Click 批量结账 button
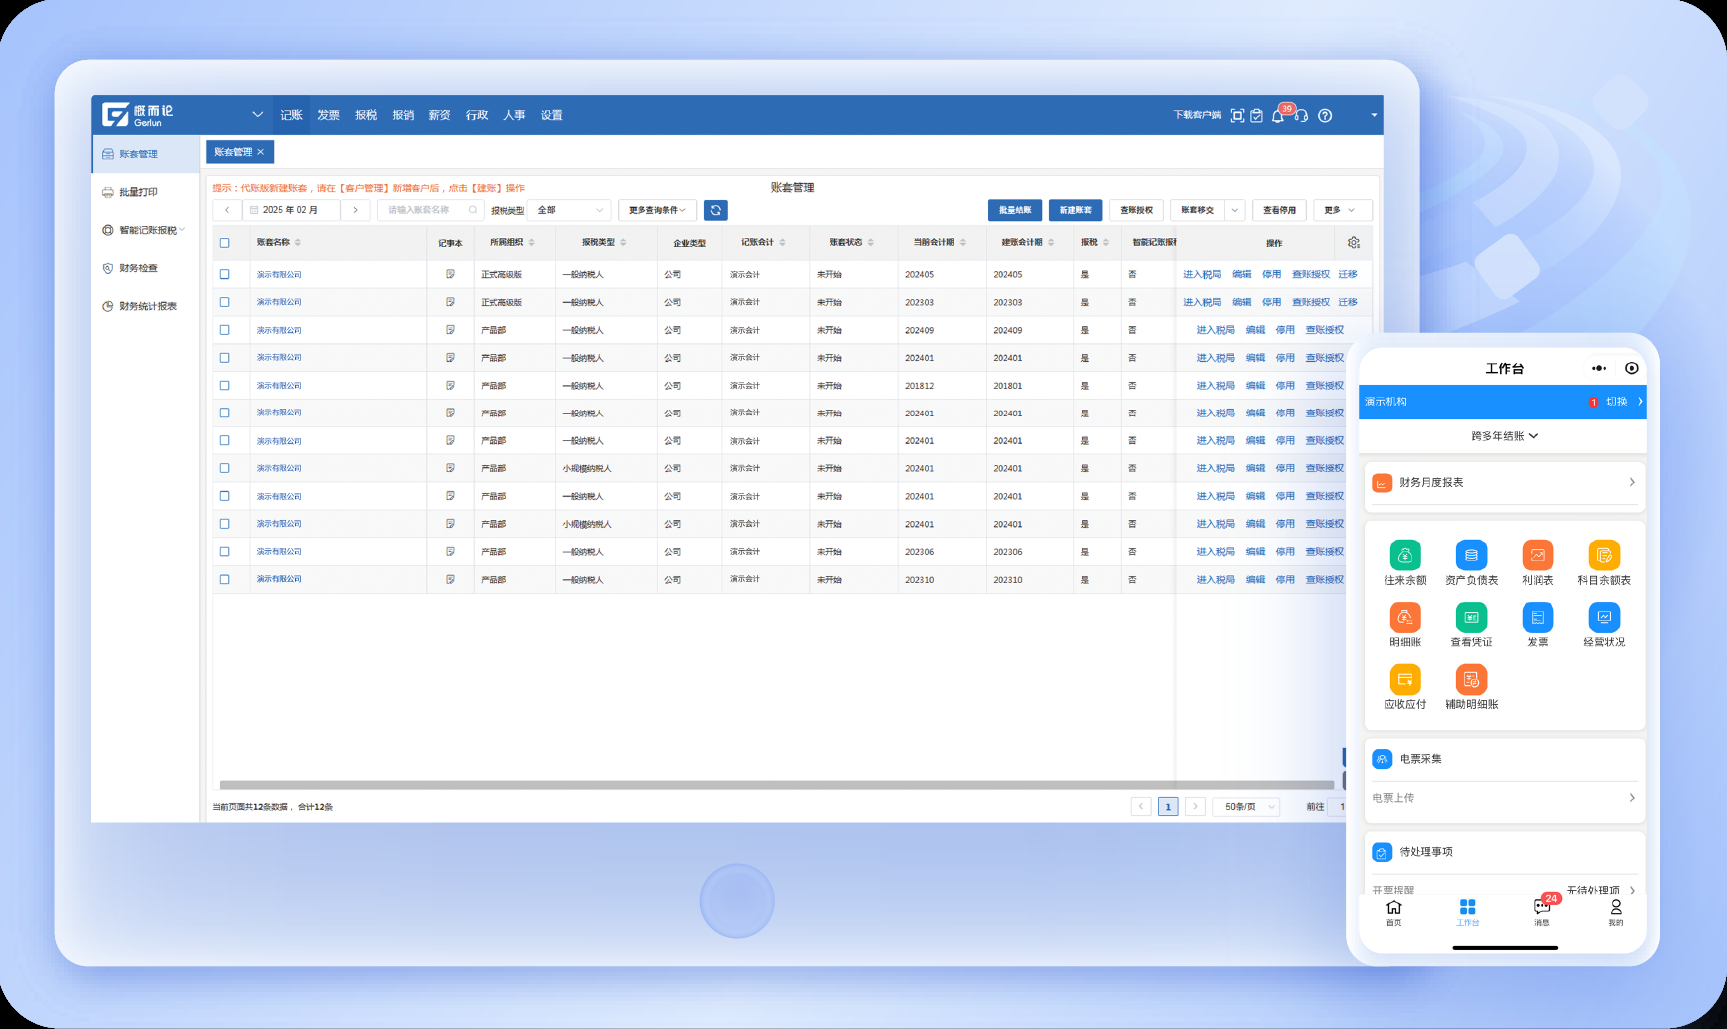 tap(1015, 210)
